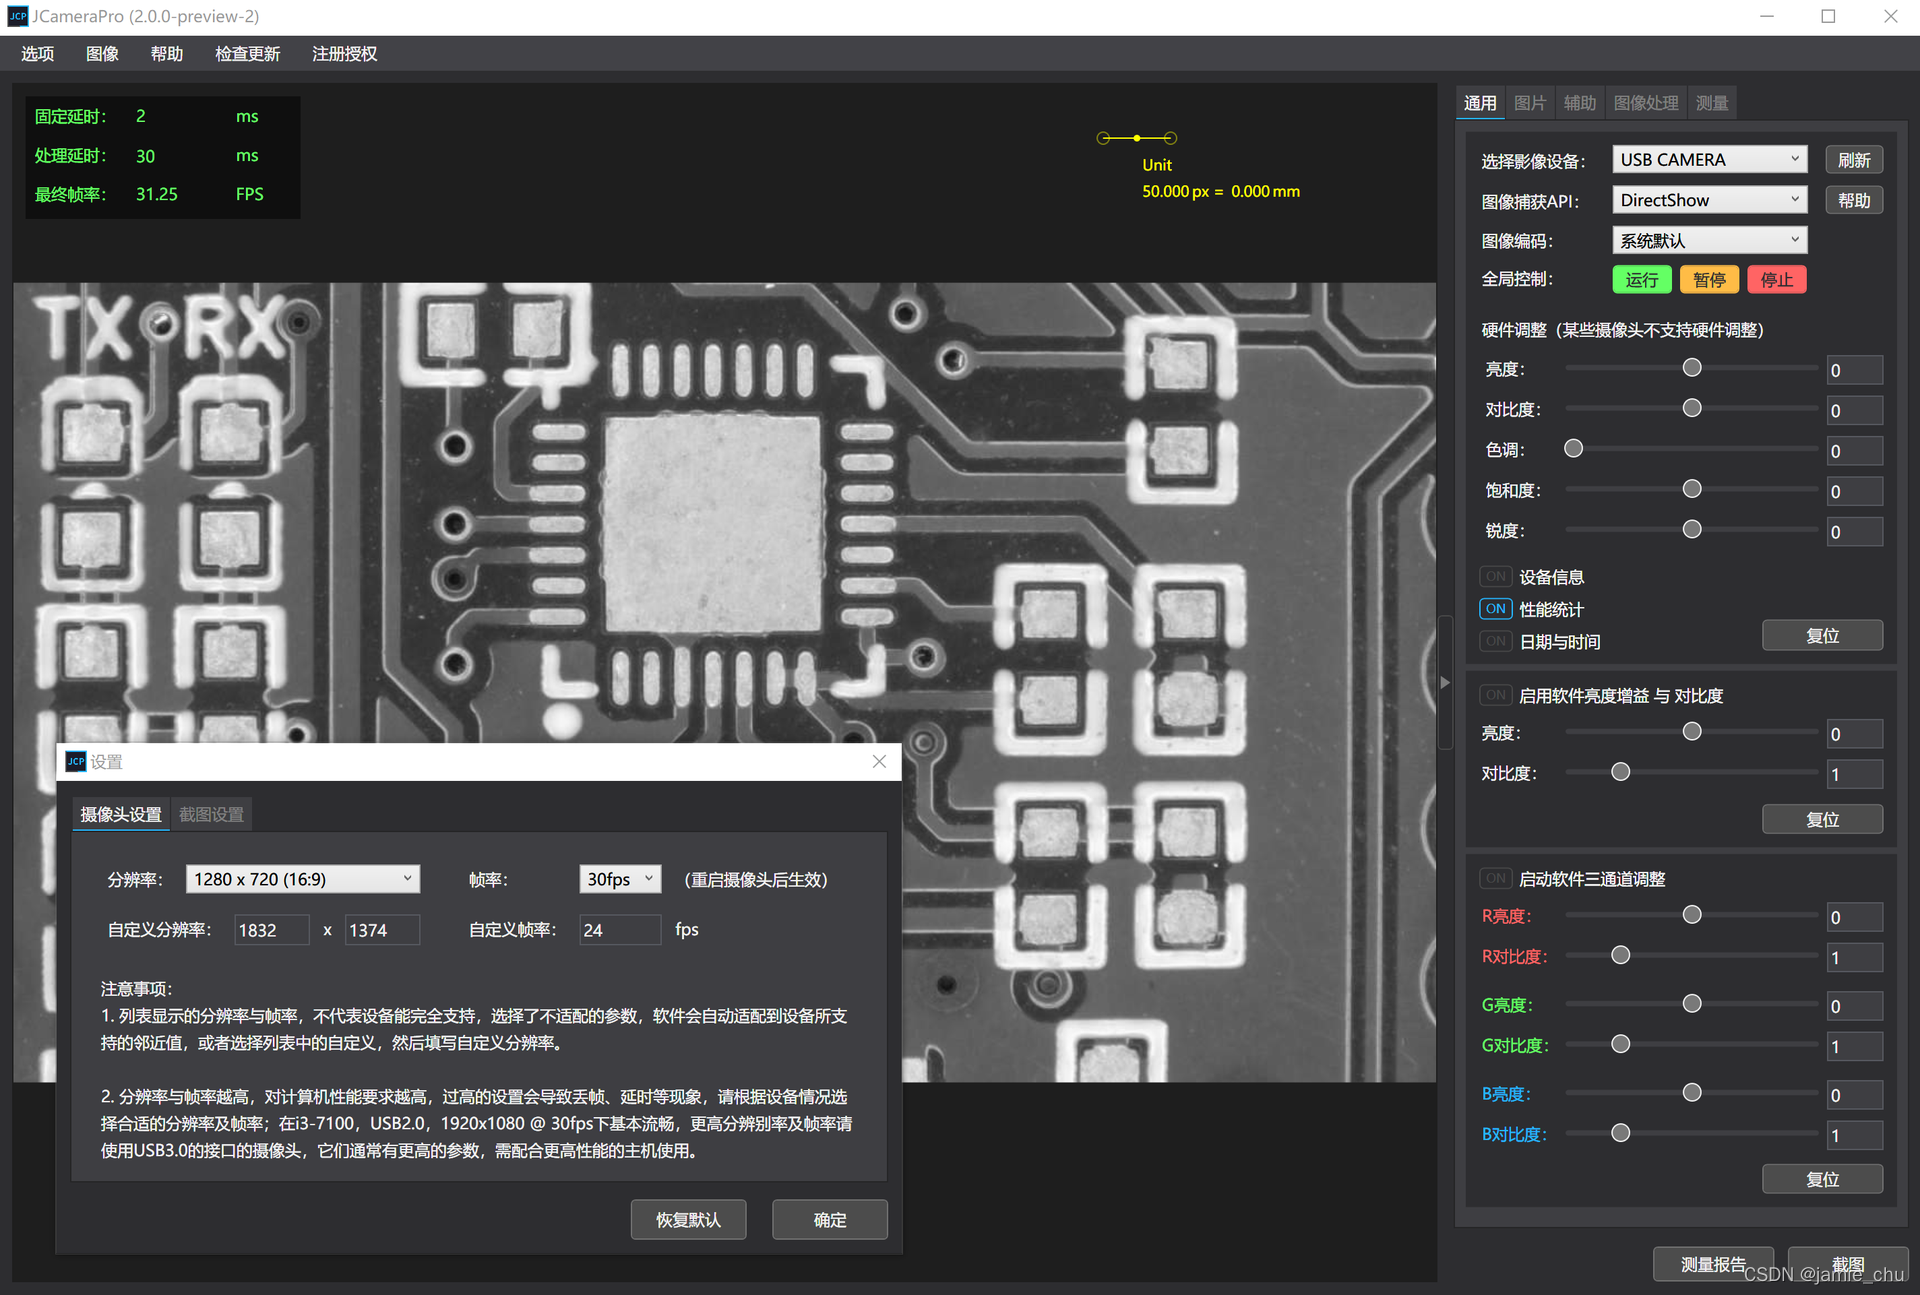
Task: Open the 分辨率 1280 x 720 dropdown
Action: click(x=302, y=879)
